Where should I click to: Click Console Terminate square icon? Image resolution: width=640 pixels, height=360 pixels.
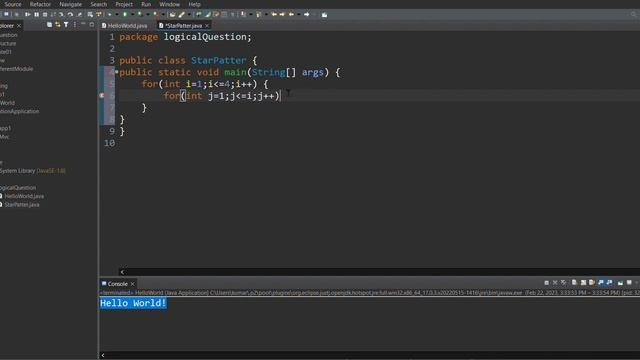point(547,282)
